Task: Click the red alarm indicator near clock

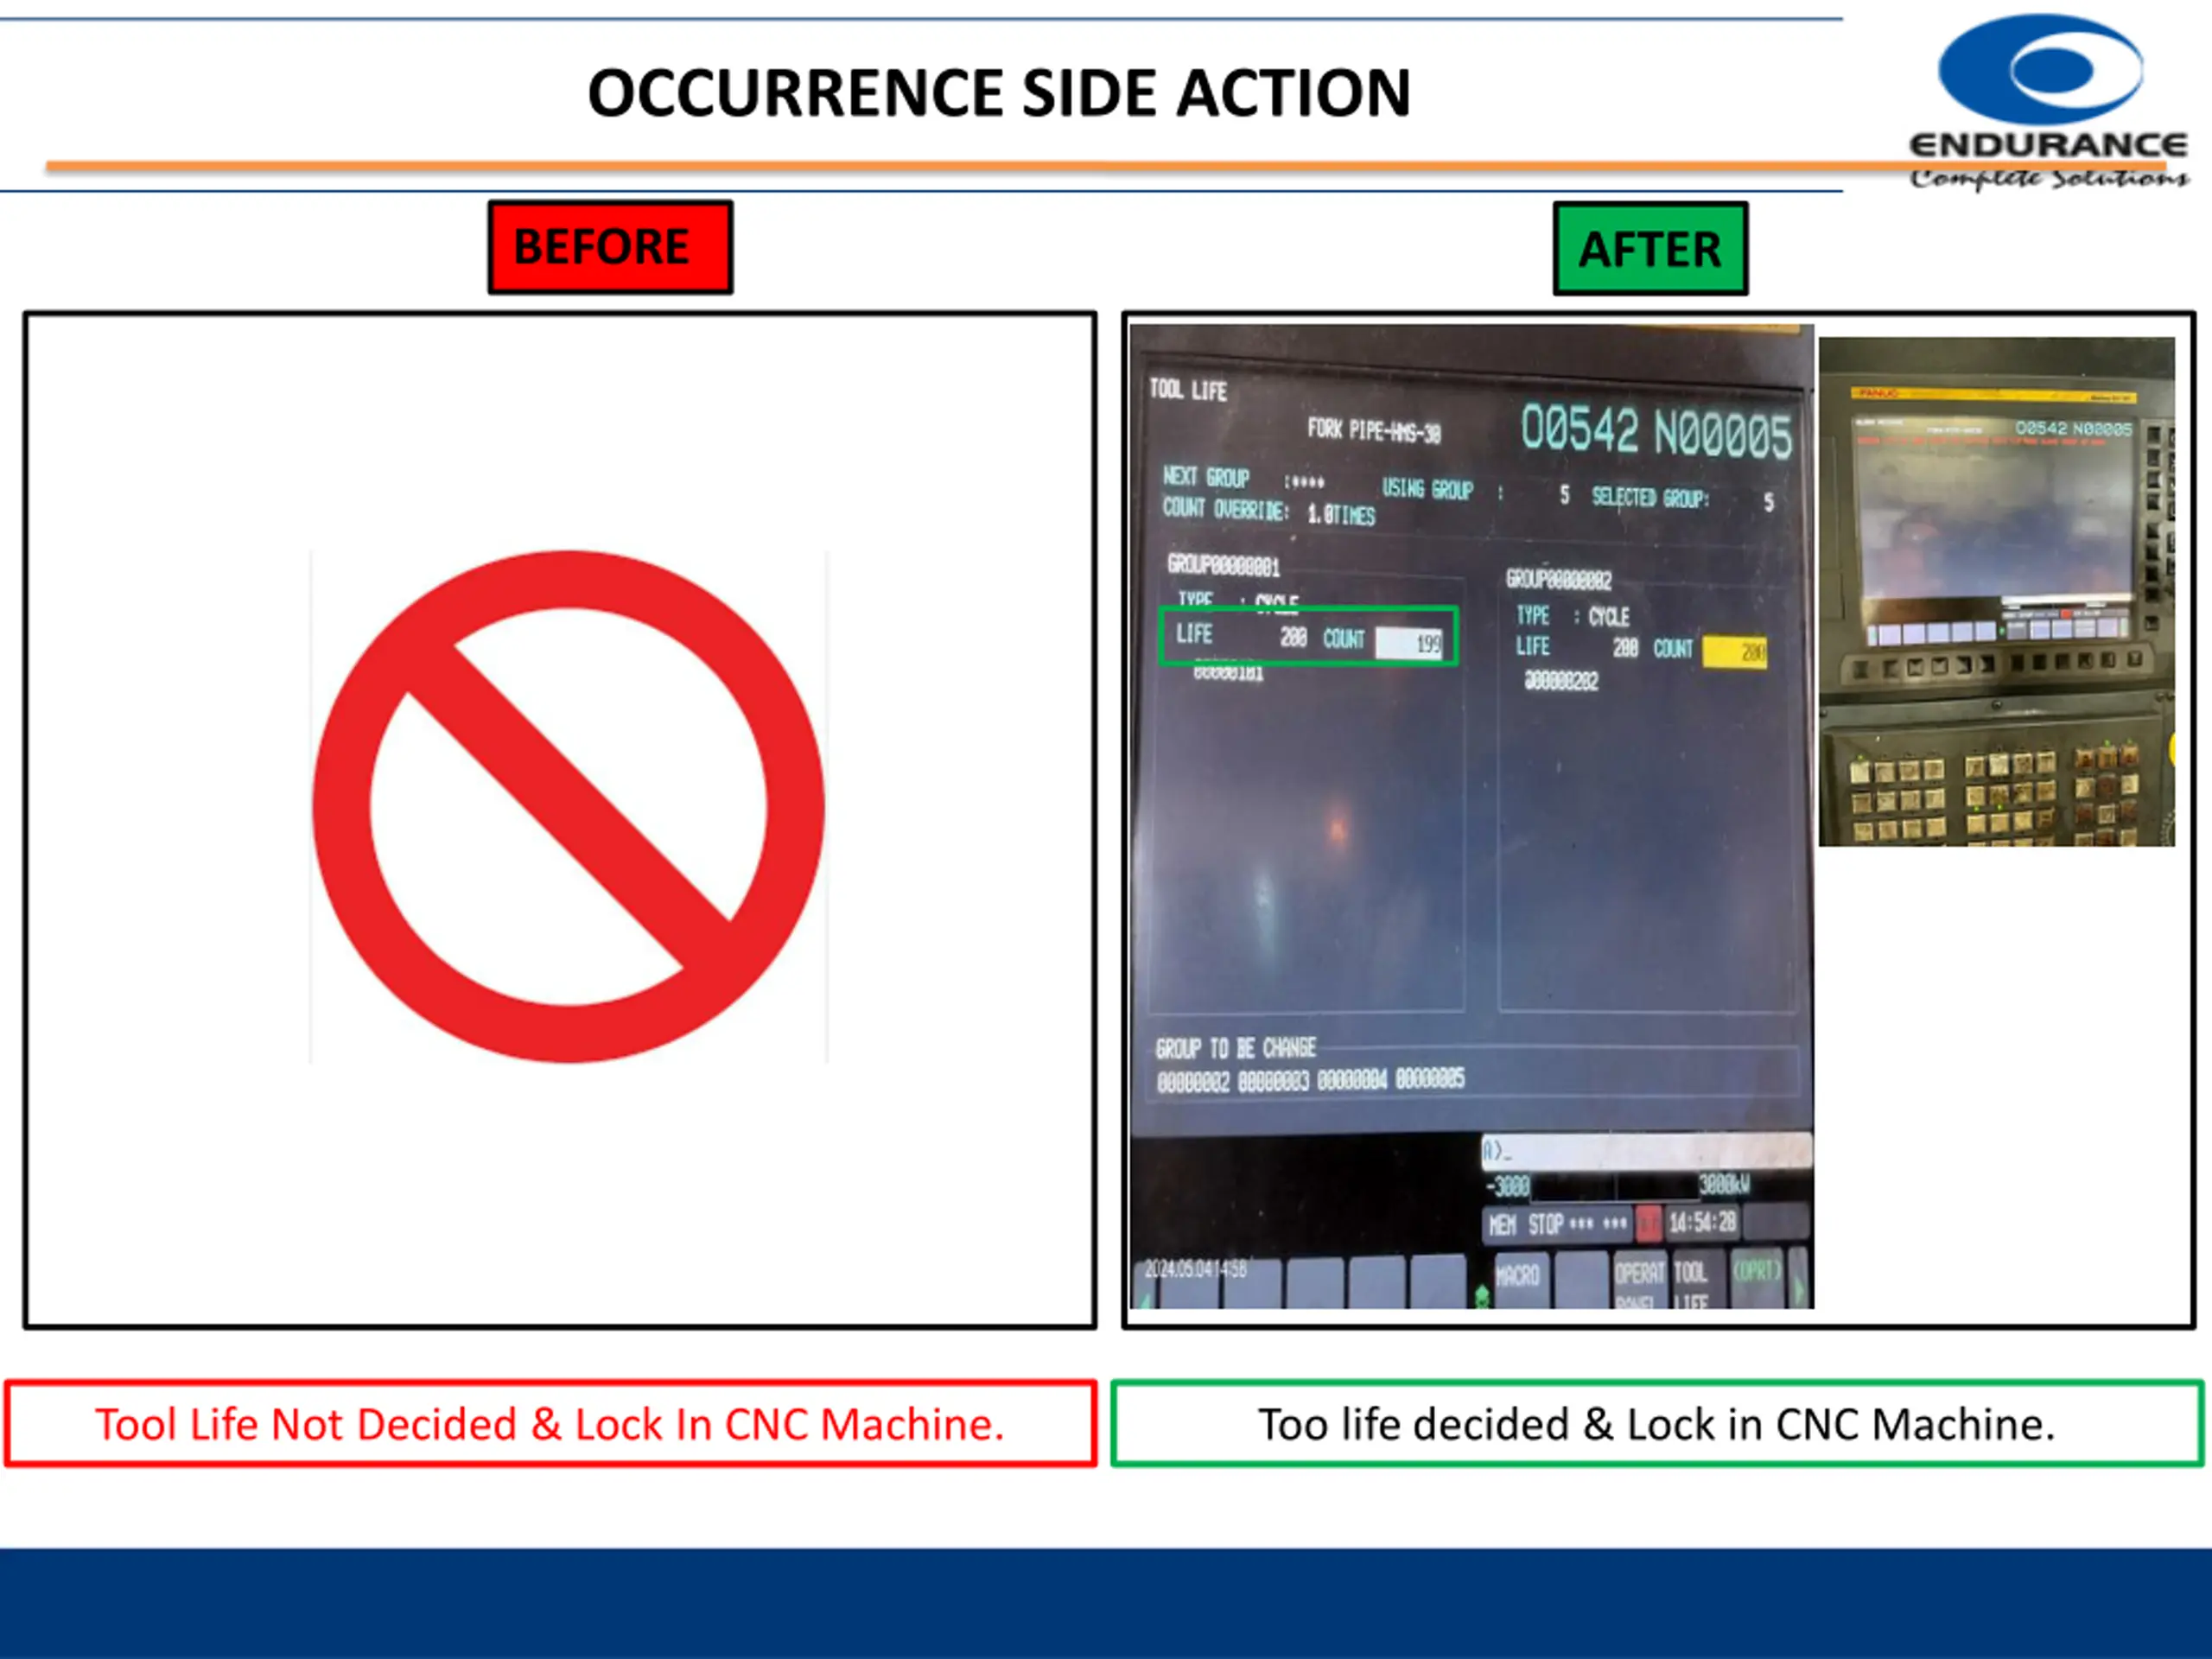Action: point(1648,1223)
